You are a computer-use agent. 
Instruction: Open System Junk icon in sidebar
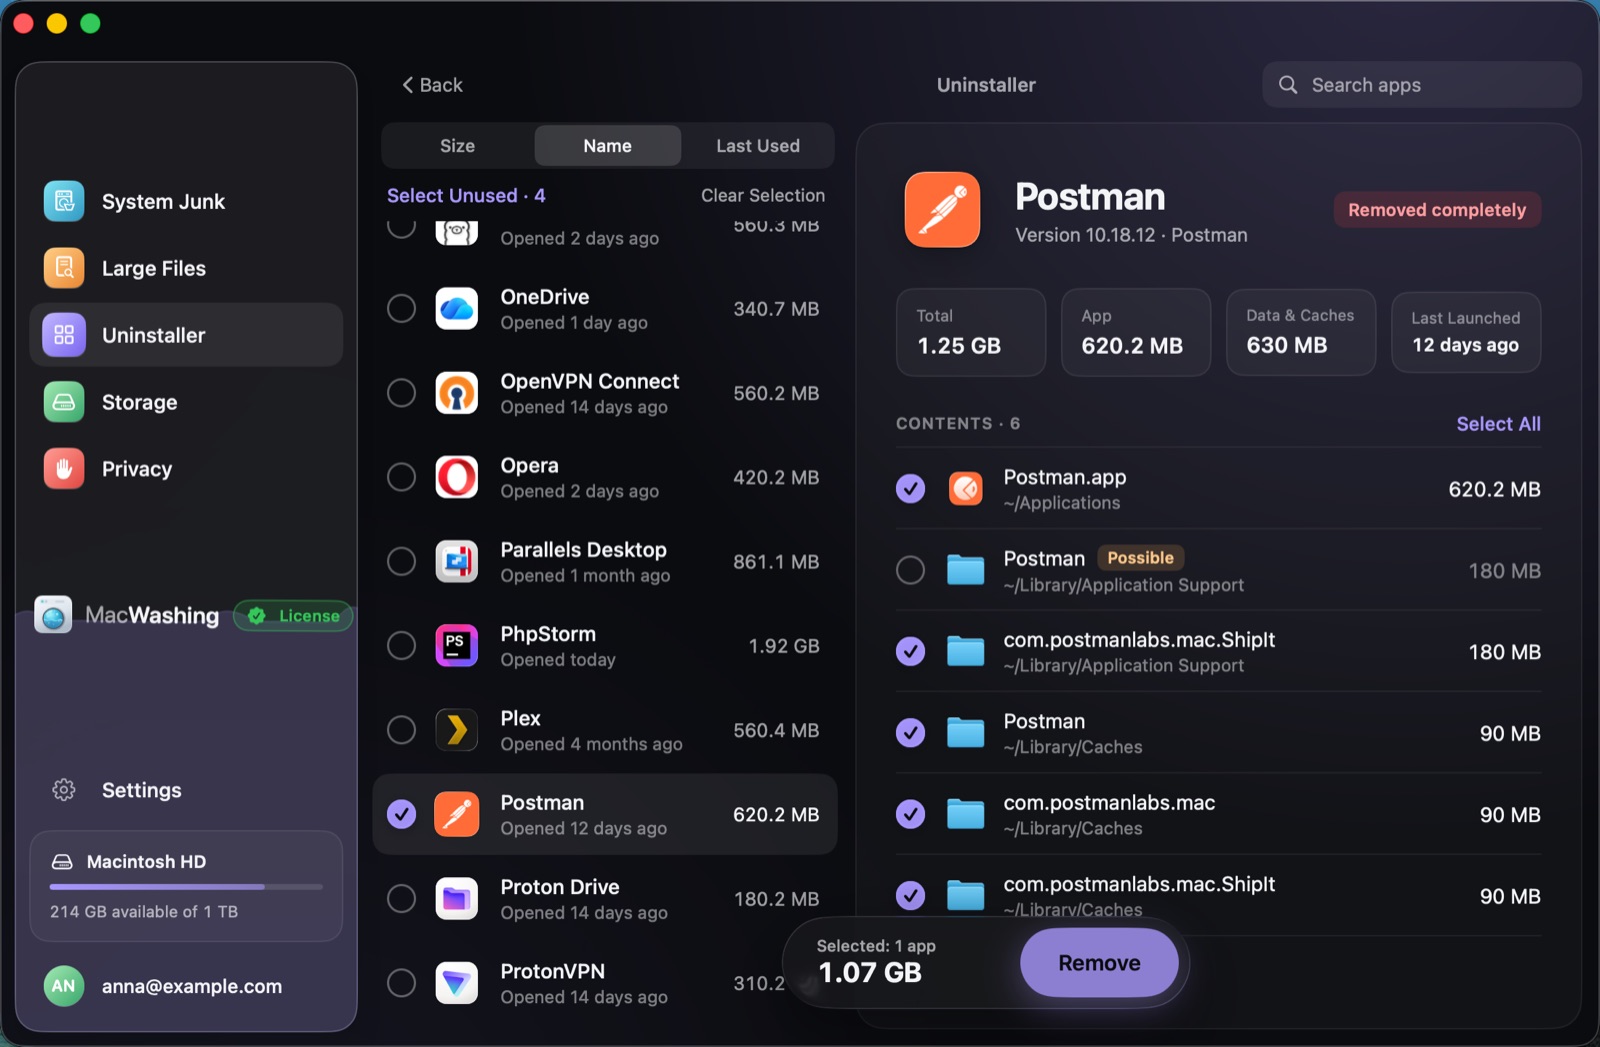[64, 201]
